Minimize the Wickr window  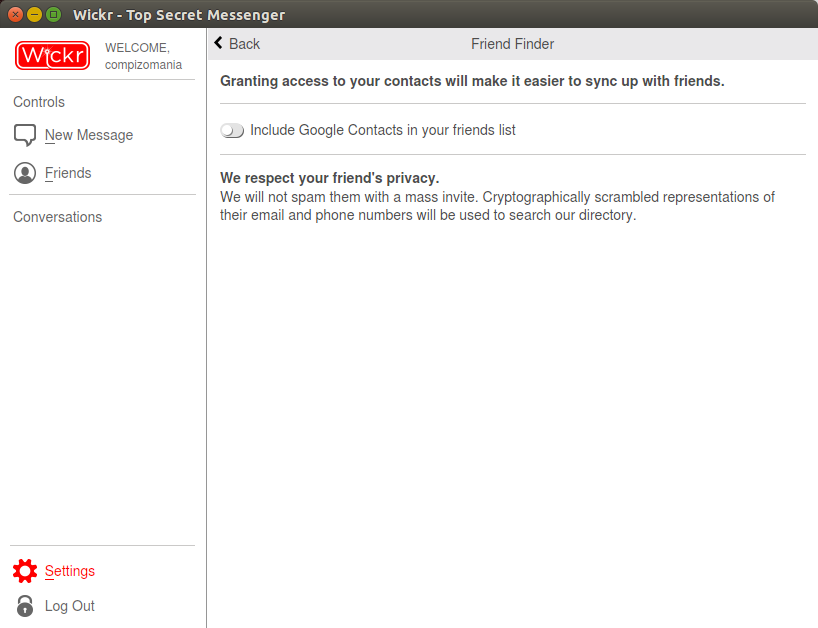click(34, 14)
